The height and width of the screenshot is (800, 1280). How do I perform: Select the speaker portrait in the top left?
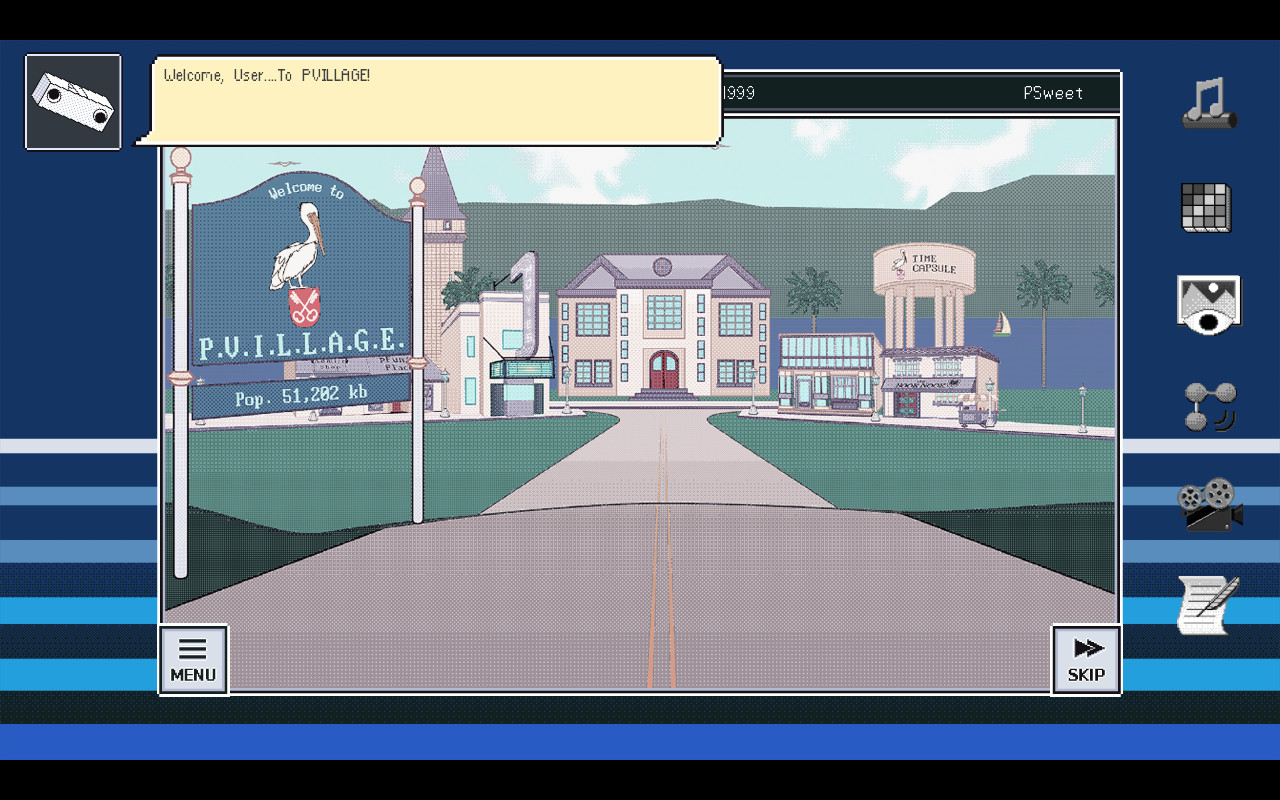72,101
